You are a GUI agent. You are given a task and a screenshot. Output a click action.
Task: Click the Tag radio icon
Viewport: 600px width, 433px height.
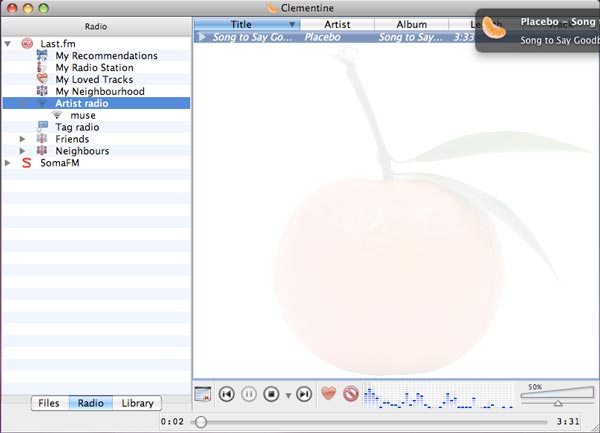click(42, 127)
